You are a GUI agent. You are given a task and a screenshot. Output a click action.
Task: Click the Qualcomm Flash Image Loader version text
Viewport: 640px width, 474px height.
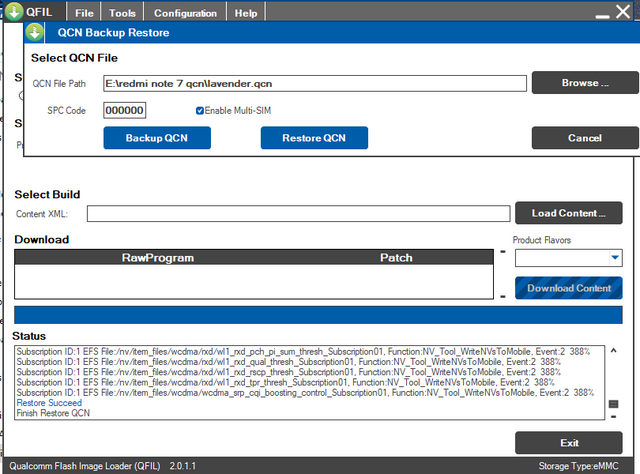coord(102,466)
